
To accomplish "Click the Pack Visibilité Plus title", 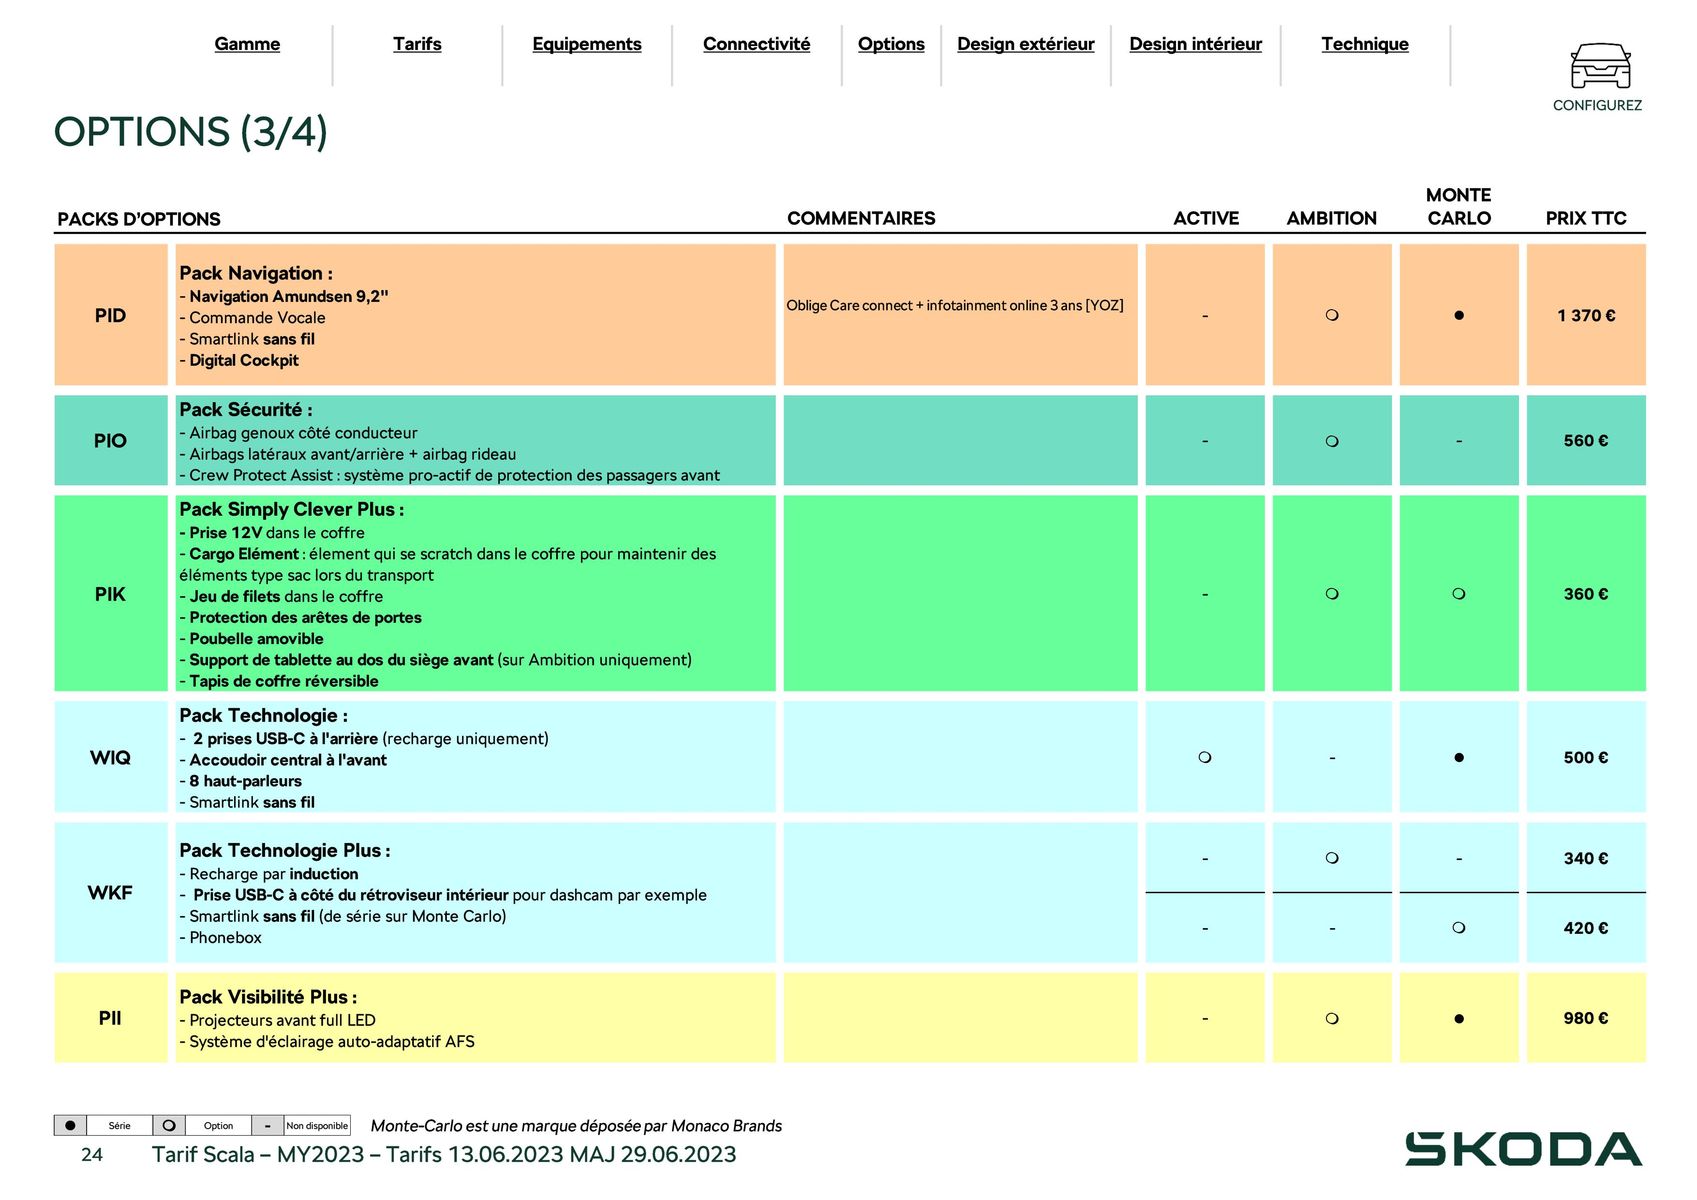I will [268, 997].
